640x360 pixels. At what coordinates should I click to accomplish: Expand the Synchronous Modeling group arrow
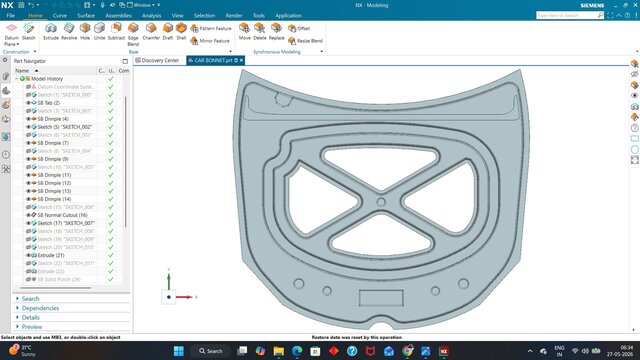pyautogui.click(x=322, y=52)
